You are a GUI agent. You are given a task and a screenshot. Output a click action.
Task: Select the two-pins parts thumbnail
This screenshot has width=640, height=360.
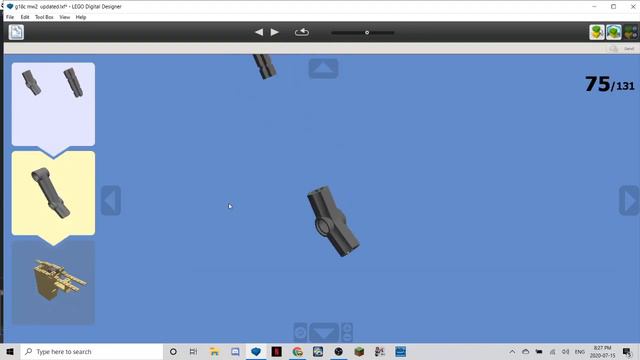coord(53,104)
